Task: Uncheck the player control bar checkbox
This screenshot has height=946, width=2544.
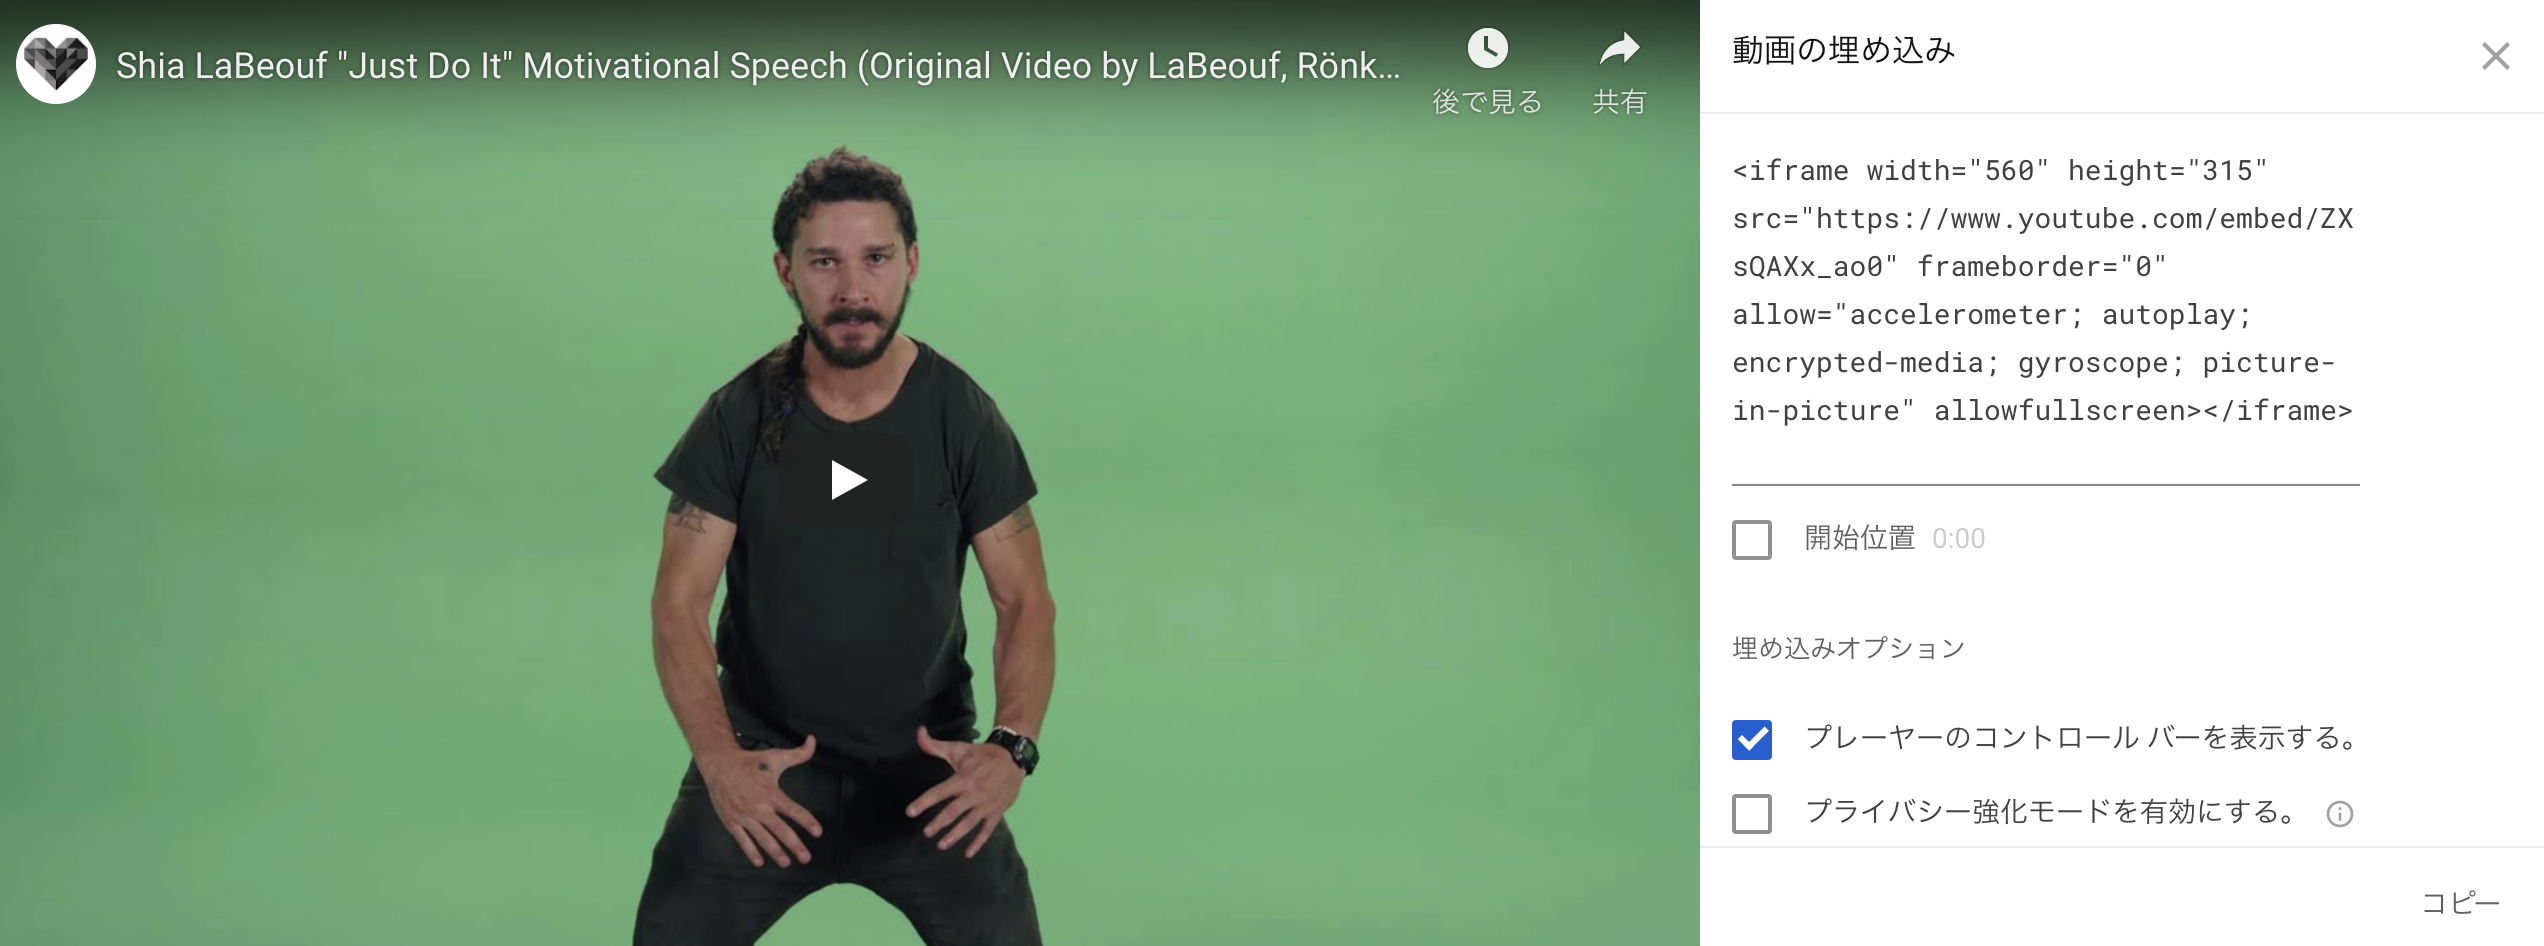Action: (x=1752, y=740)
